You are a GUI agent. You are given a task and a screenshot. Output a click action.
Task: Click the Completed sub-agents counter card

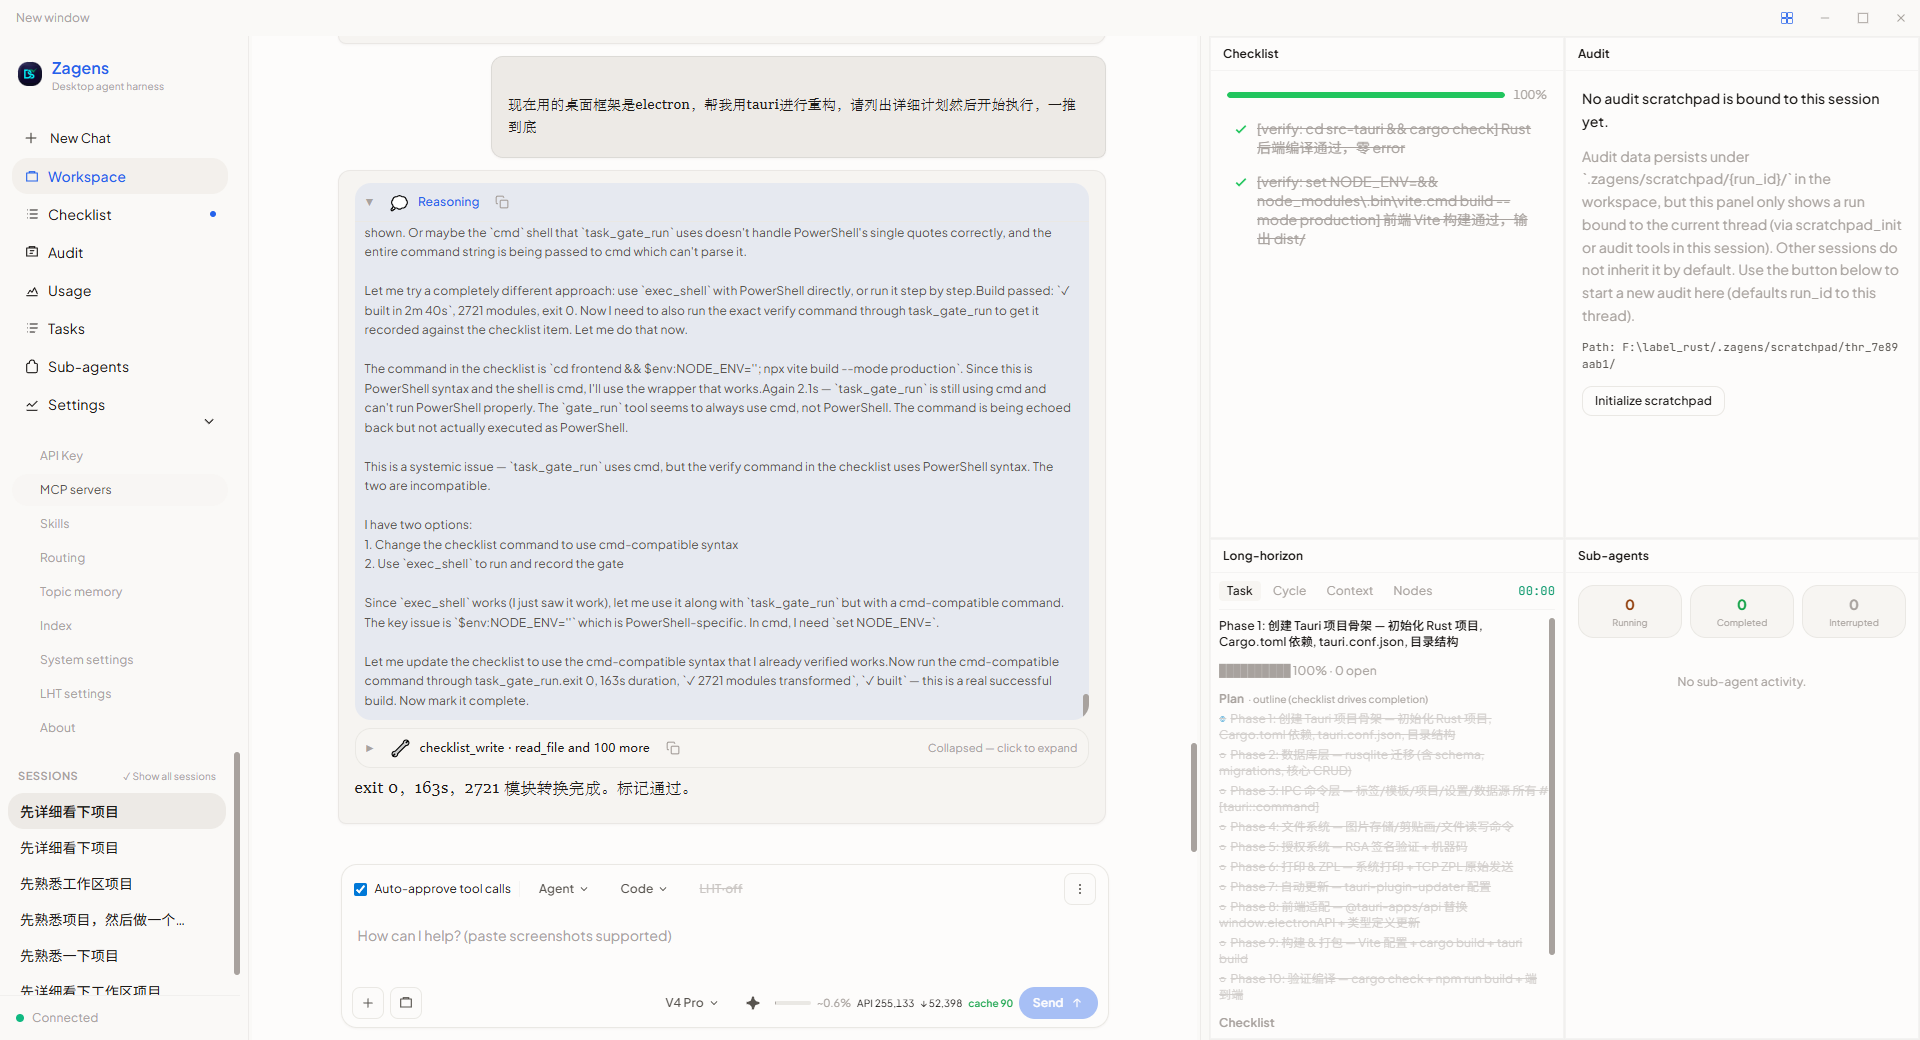1742,611
